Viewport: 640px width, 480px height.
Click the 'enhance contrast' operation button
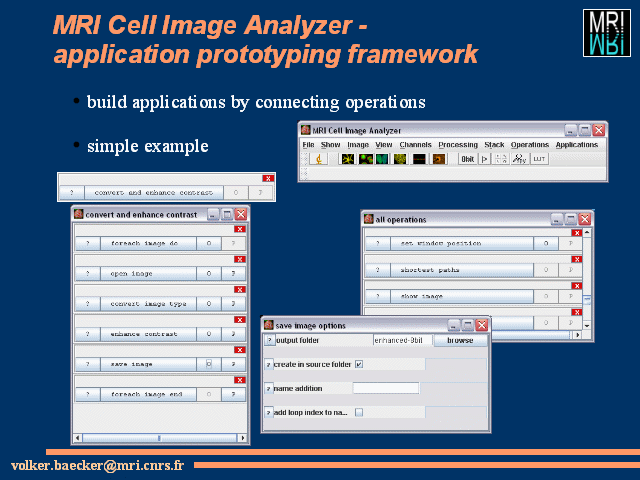point(148,334)
